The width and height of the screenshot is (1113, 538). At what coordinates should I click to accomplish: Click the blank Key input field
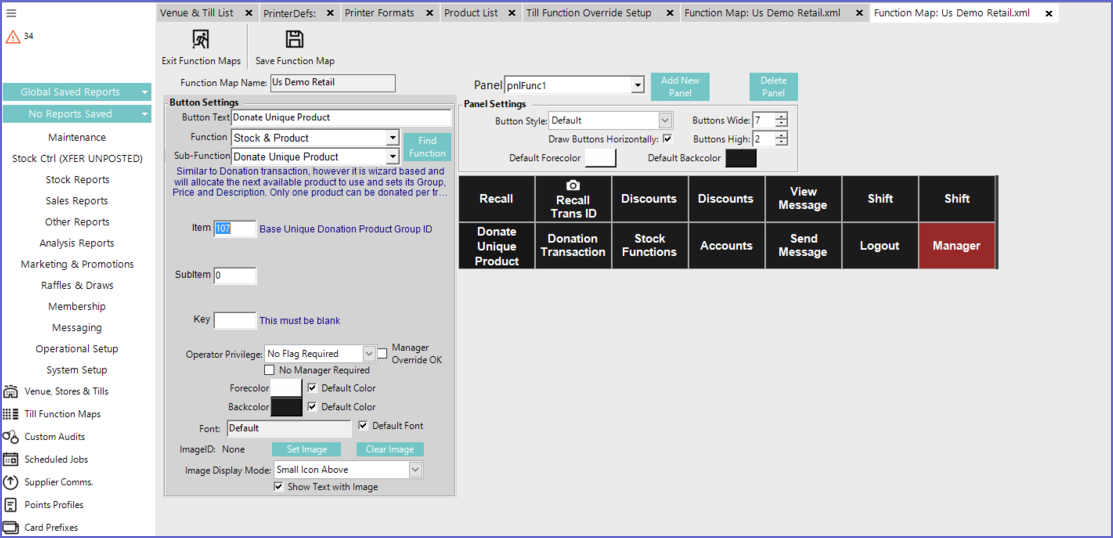coord(235,321)
